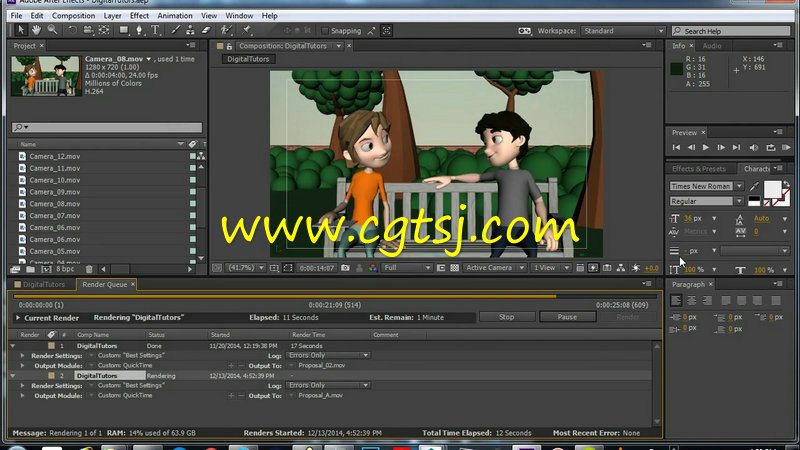The width and height of the screenshot is (800, 450).
Task: Select the Roto Brush tool
Action: click(x=226, y=31)
